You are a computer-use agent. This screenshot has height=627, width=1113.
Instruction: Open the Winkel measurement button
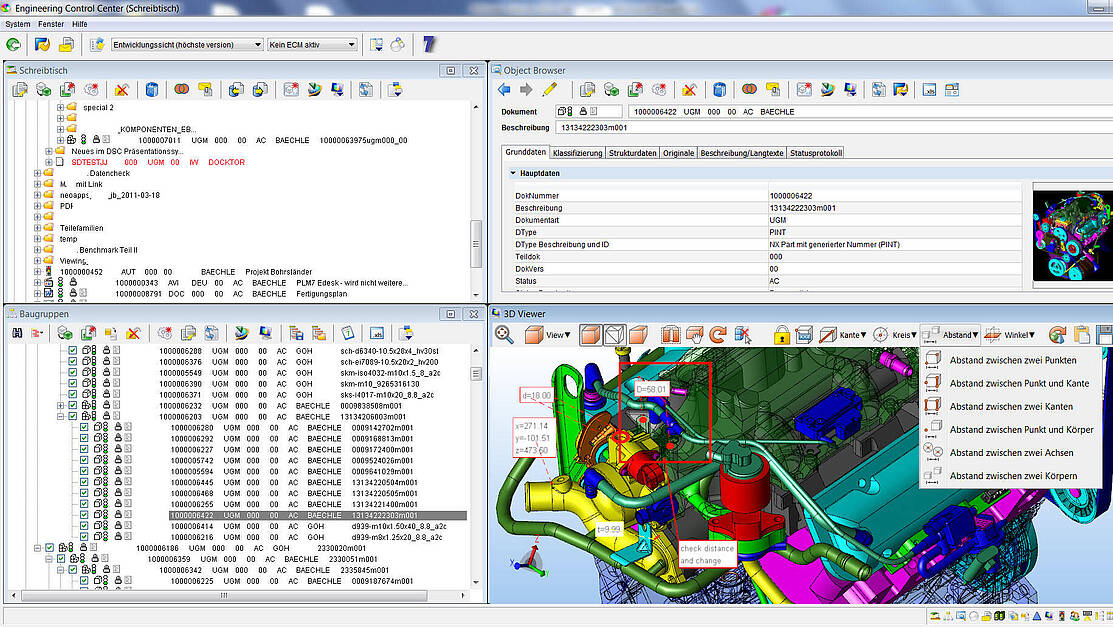1011,334
